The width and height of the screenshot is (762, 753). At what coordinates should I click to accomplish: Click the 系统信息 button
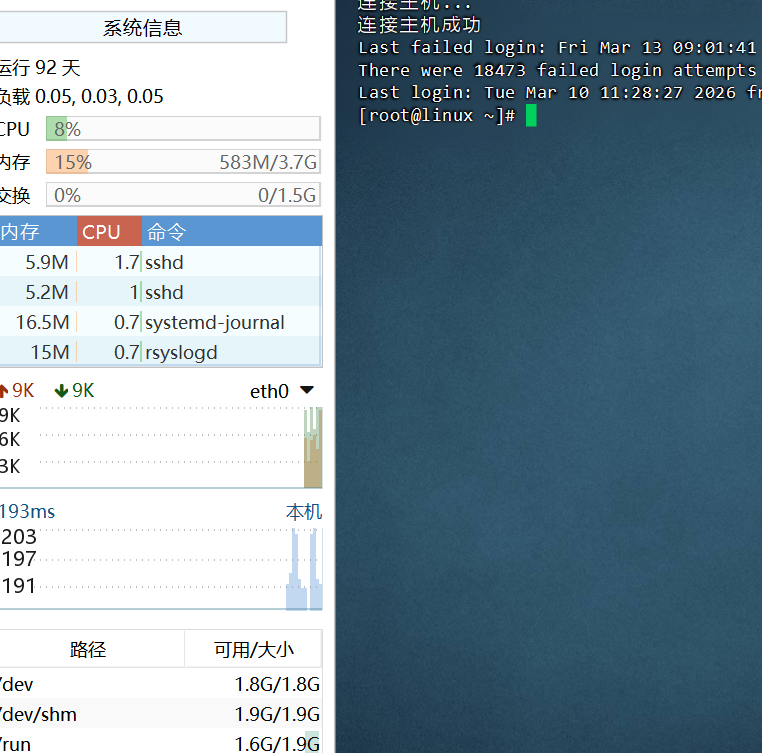point(143,28)
